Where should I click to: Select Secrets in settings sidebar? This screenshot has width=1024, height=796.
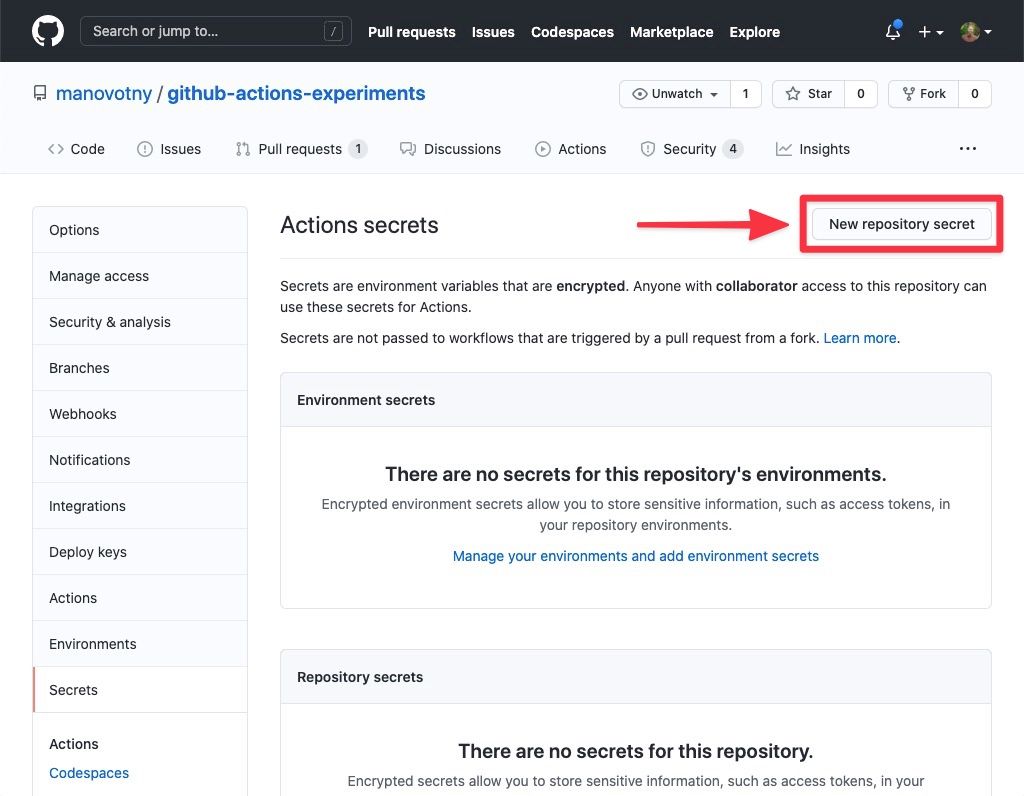[140, 690]
